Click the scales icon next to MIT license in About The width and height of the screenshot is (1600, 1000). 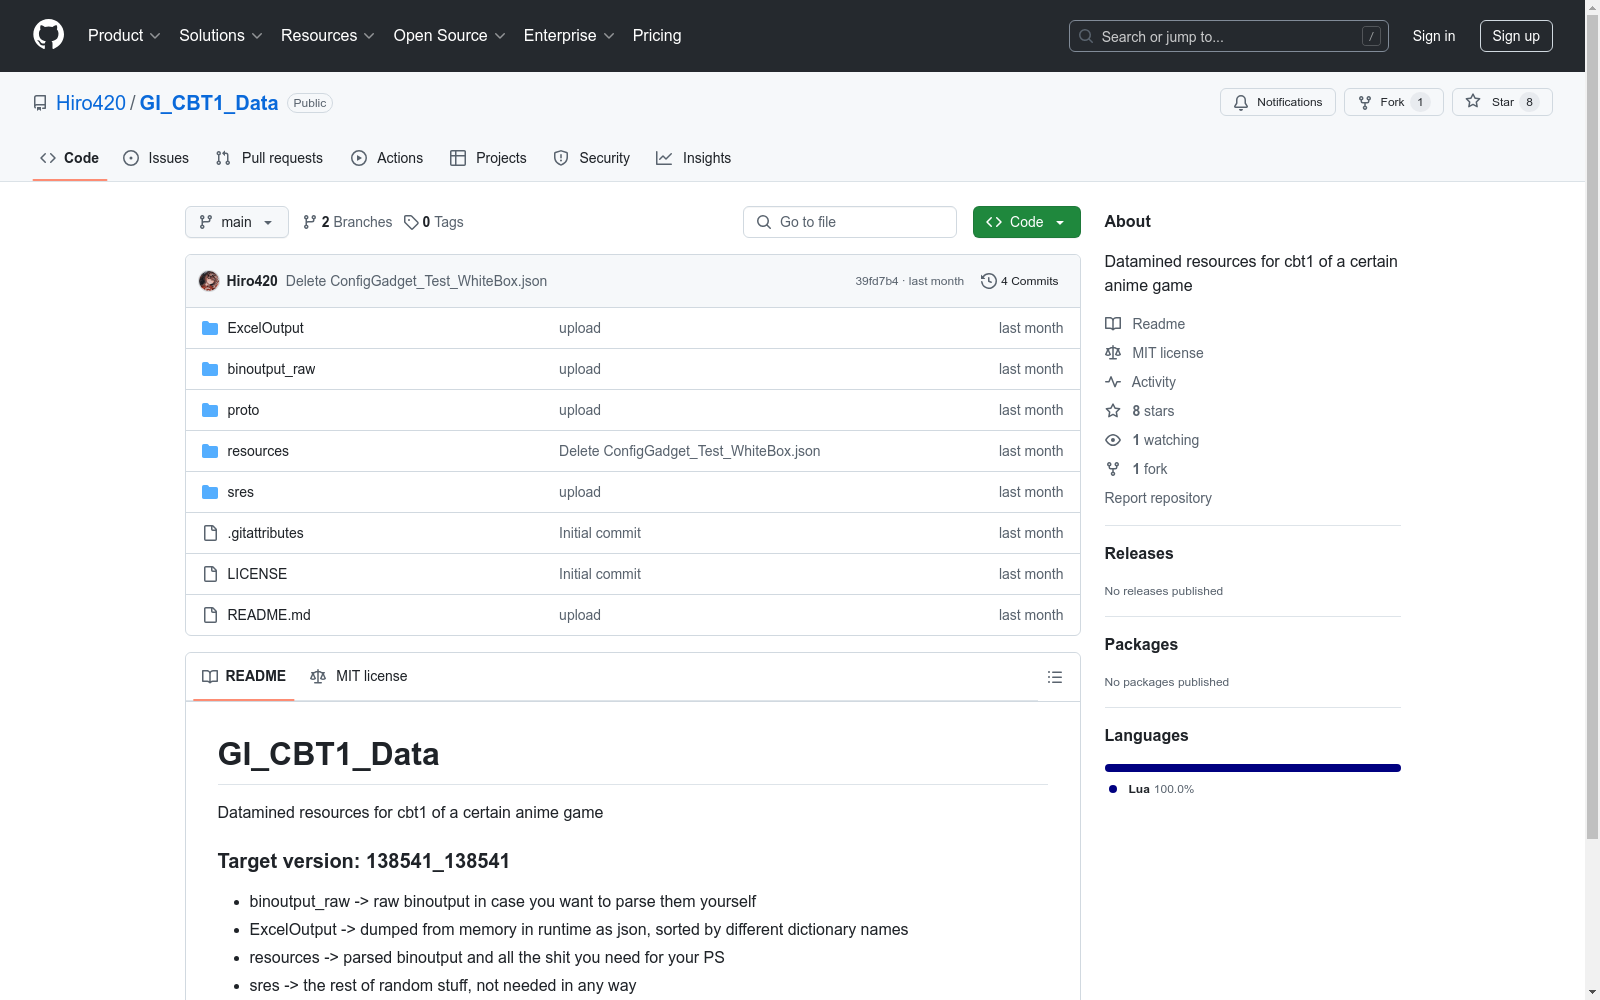point(1113,353)
